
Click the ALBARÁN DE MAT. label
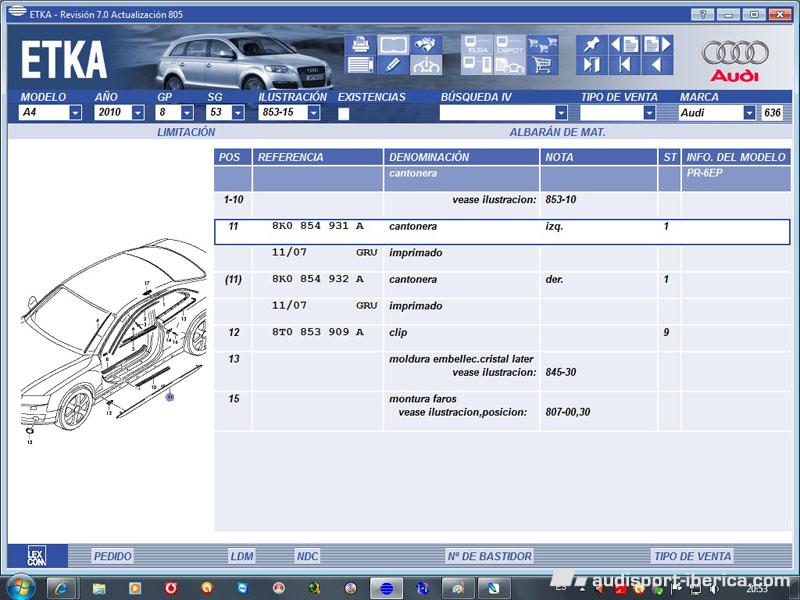(x=557, y=132)
